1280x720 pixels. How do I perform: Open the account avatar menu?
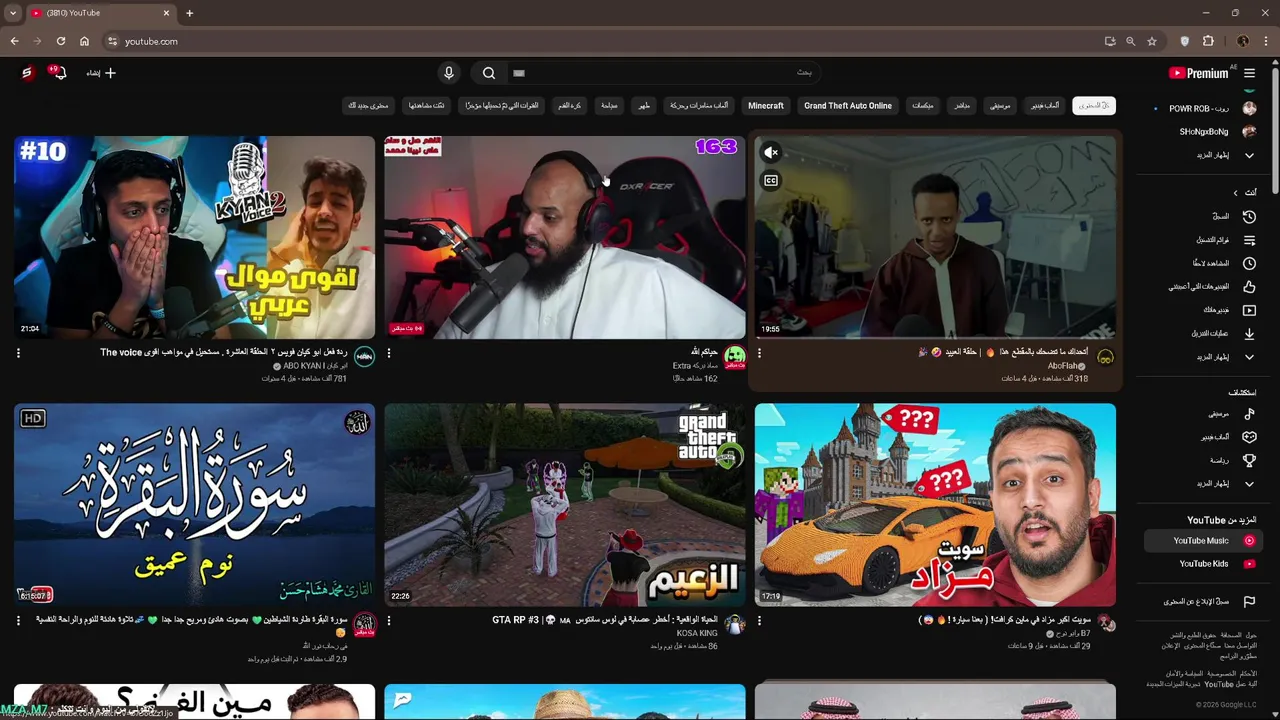point(27,73)
